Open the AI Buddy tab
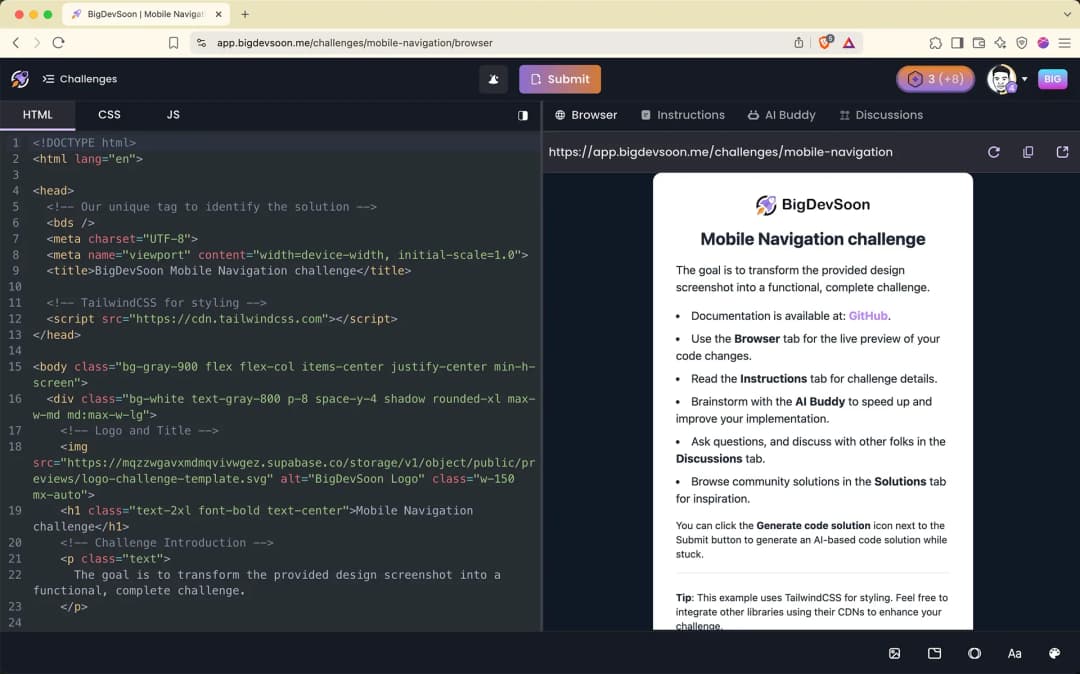The height and width of the screenshot is (674, 1080). 782,115
